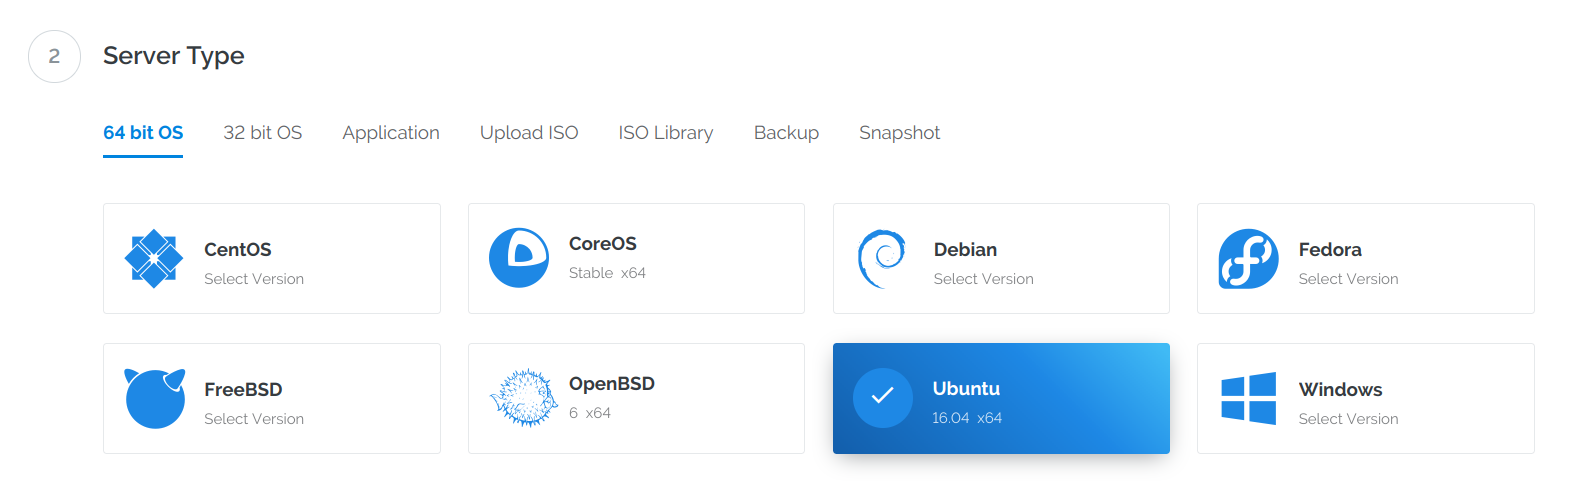Switch to the 64 bit OS tab
The height and width of the screenshot is (482, 1585).
[143, 133]
